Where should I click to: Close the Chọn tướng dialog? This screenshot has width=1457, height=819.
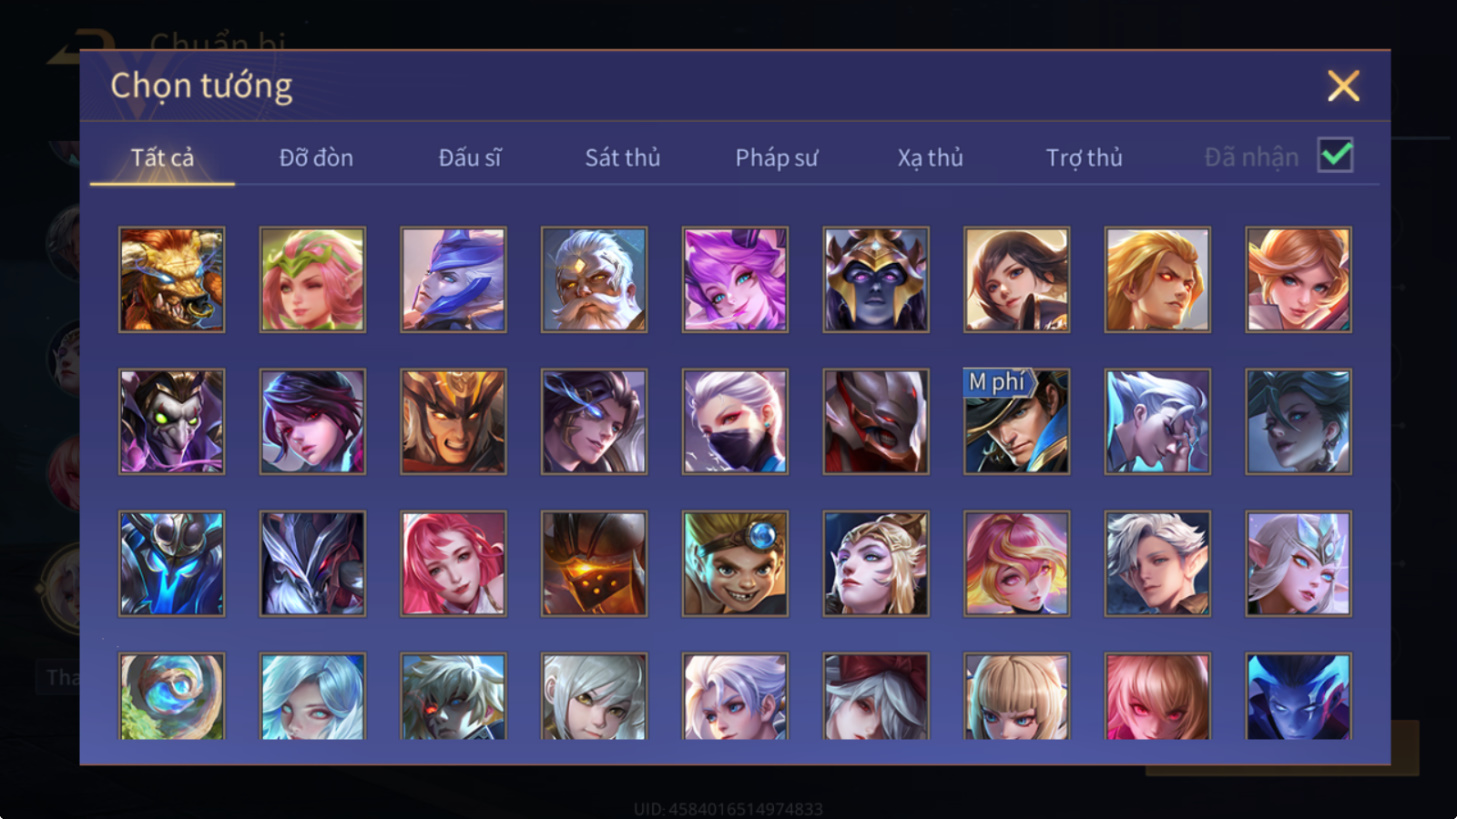pyautogui.click(x=1343, y=86)
